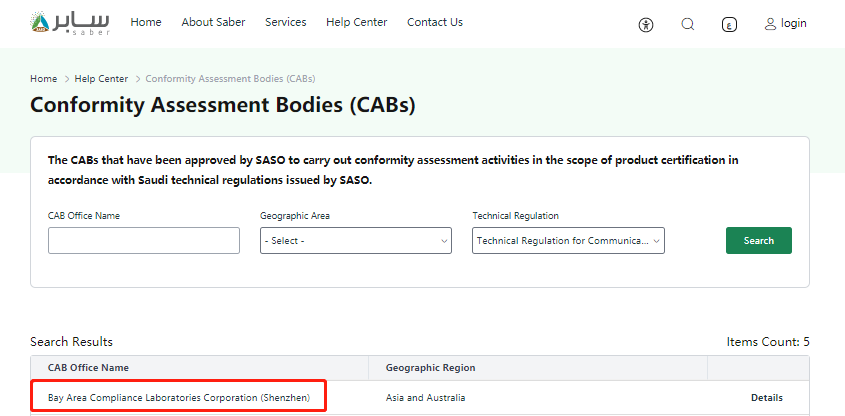Open the Help Center menu item
The width and height of the screenshot is (845, 416).
point(356,22)
